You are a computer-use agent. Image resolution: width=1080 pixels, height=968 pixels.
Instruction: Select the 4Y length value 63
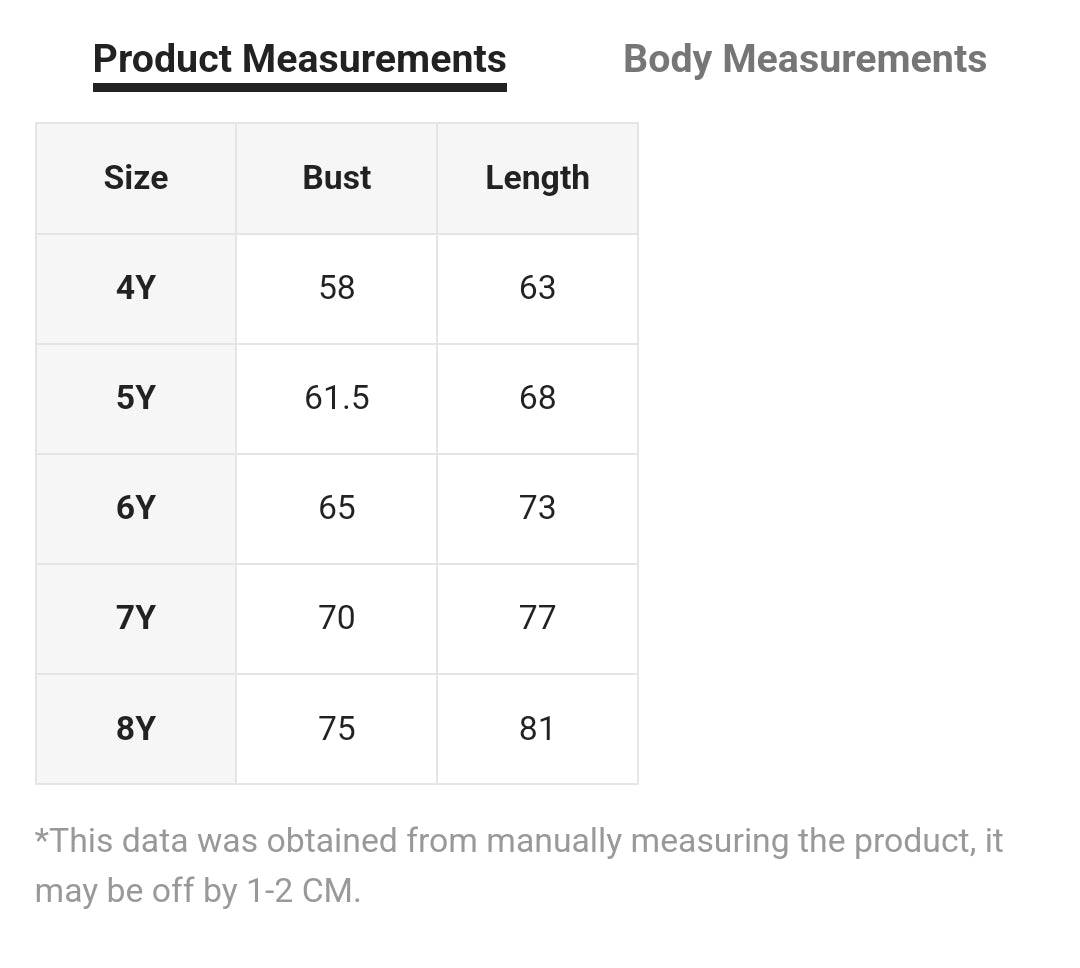pos(537,288)
